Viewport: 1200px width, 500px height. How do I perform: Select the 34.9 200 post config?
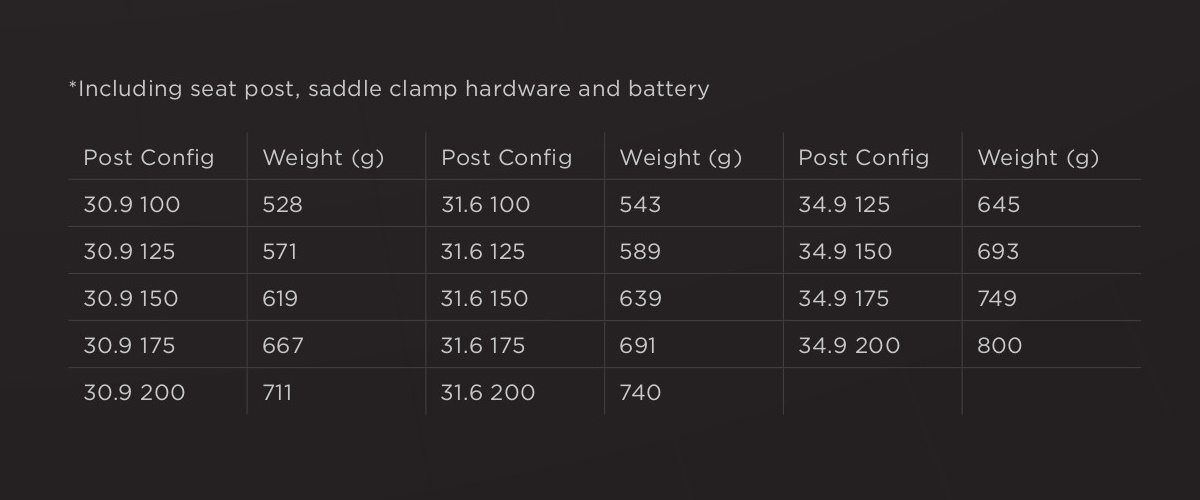[x=849, y=346]
